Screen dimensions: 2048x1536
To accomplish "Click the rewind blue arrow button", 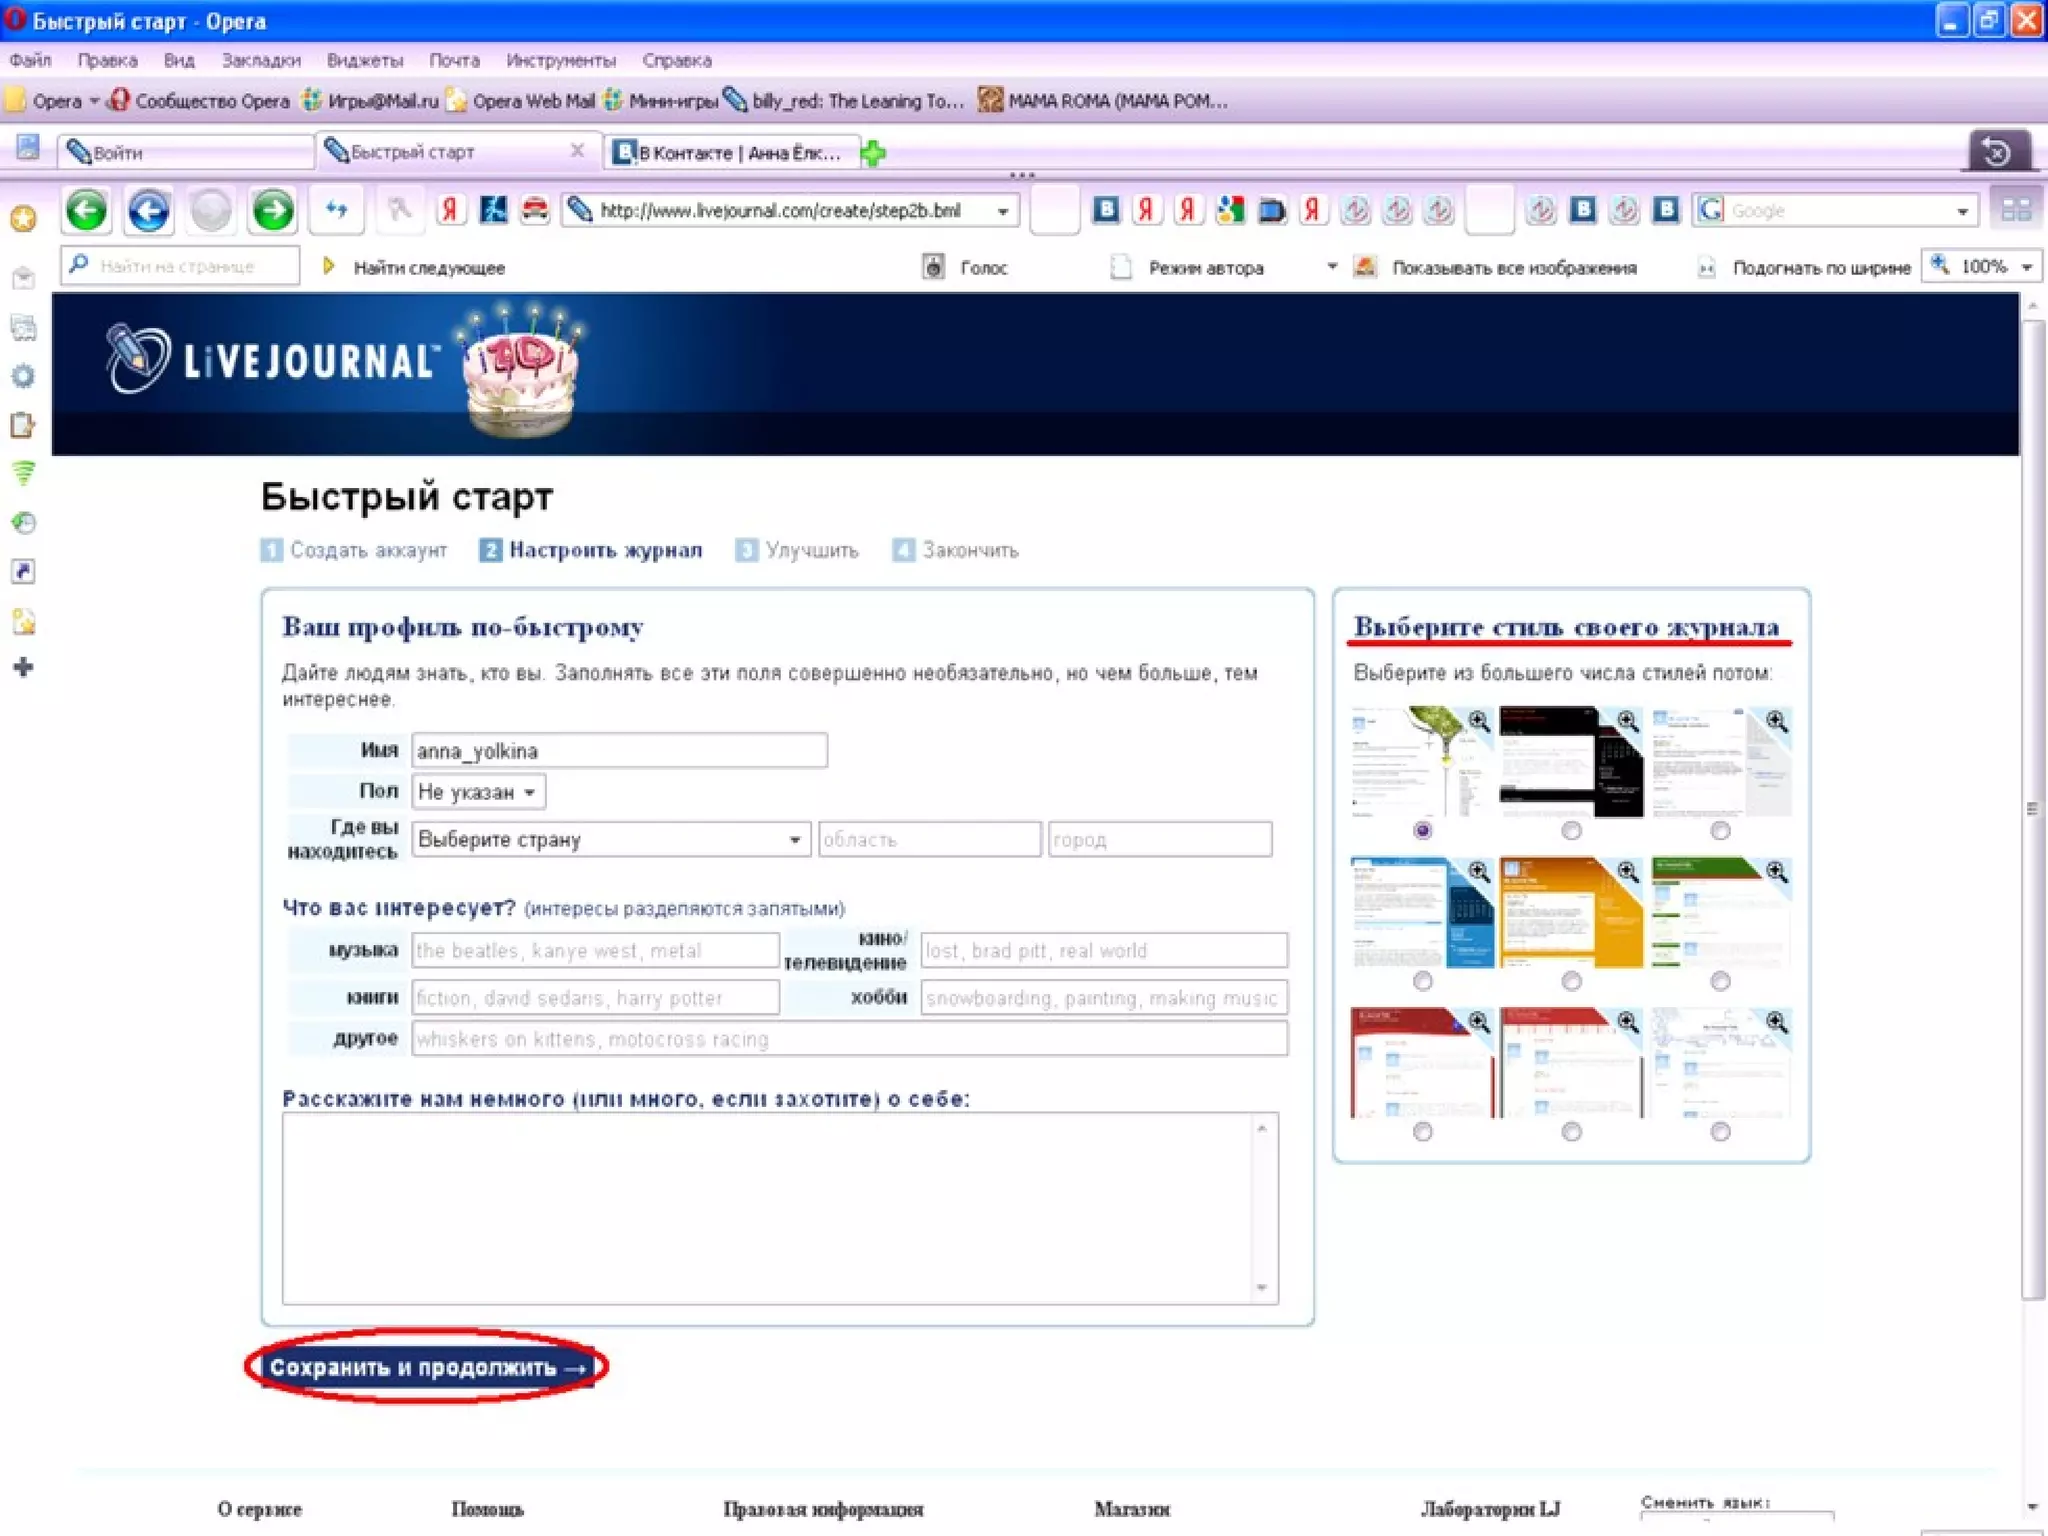I will (149, 211).
